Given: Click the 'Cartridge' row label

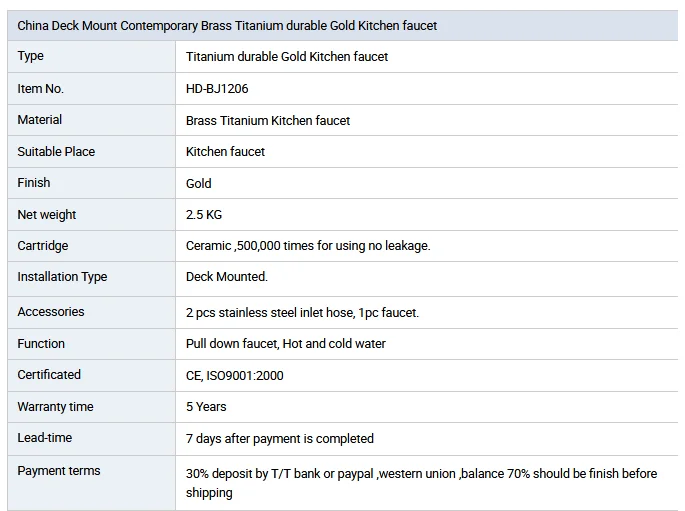Looking at the screenshot, I should [x=43, y=246].
